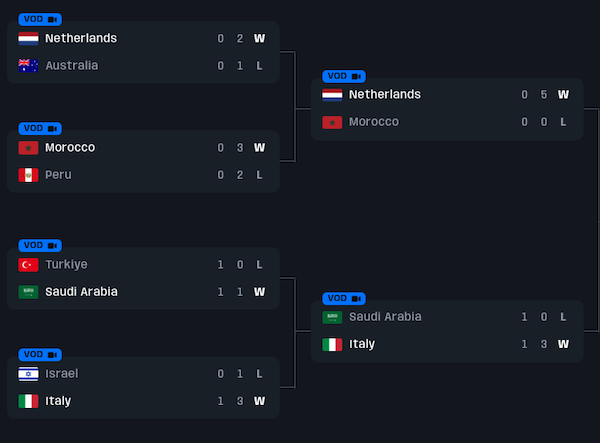Open VOD for Morocco vs Peru match
The height and width of the screenshot is (443, 600).
[x=40, y=128]
